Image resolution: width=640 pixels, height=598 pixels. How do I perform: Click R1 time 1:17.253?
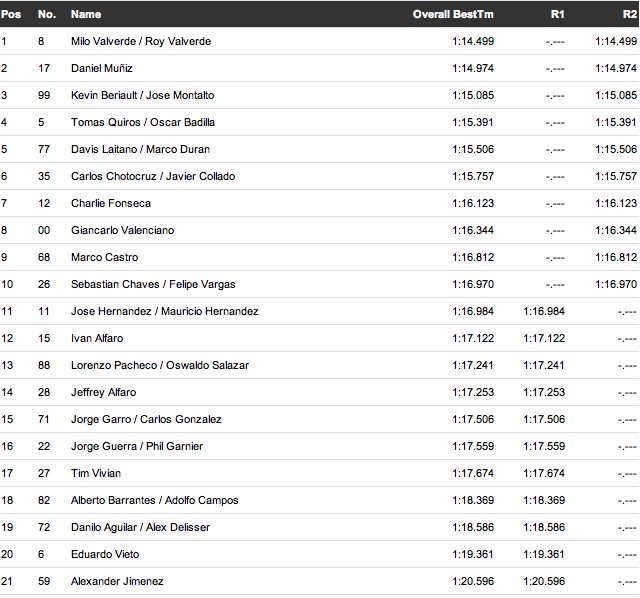544,392
